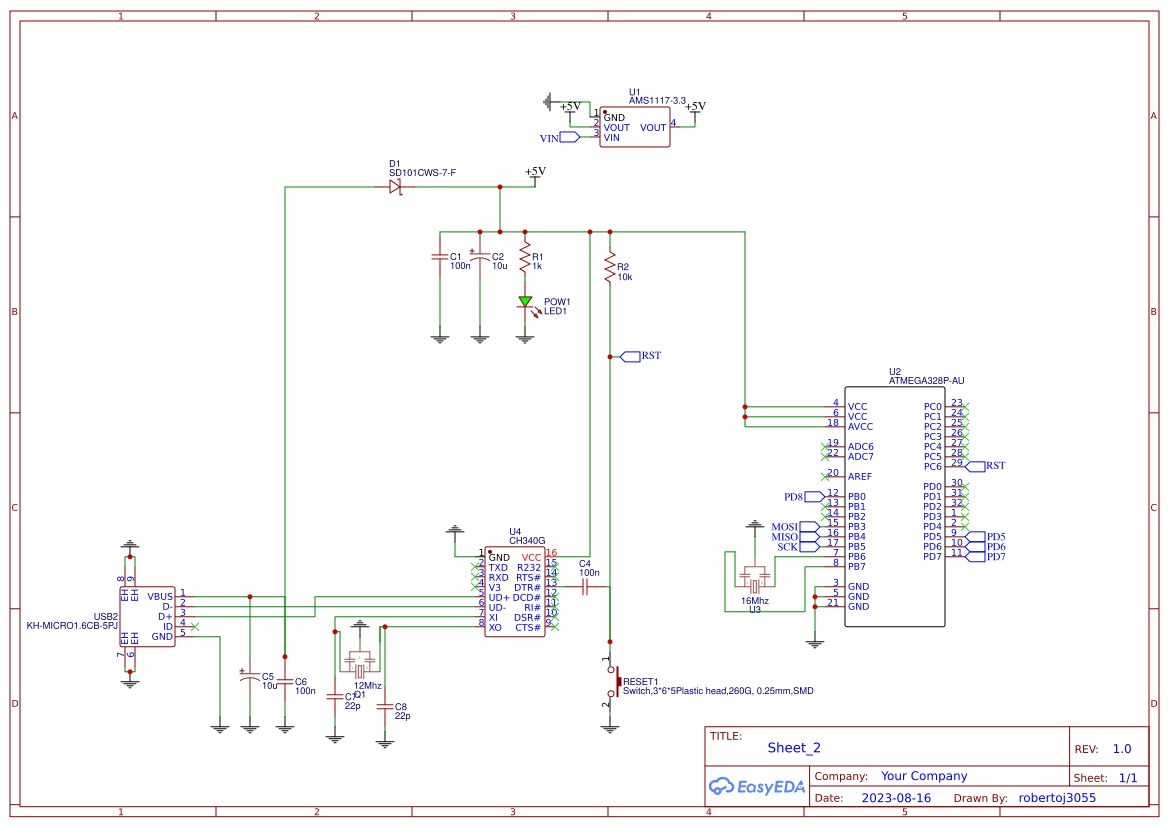Screen dimensions: 1169x827
Task: Select the ATMEGA328P-AU microcontroller symbol
Action: (895, 505)
